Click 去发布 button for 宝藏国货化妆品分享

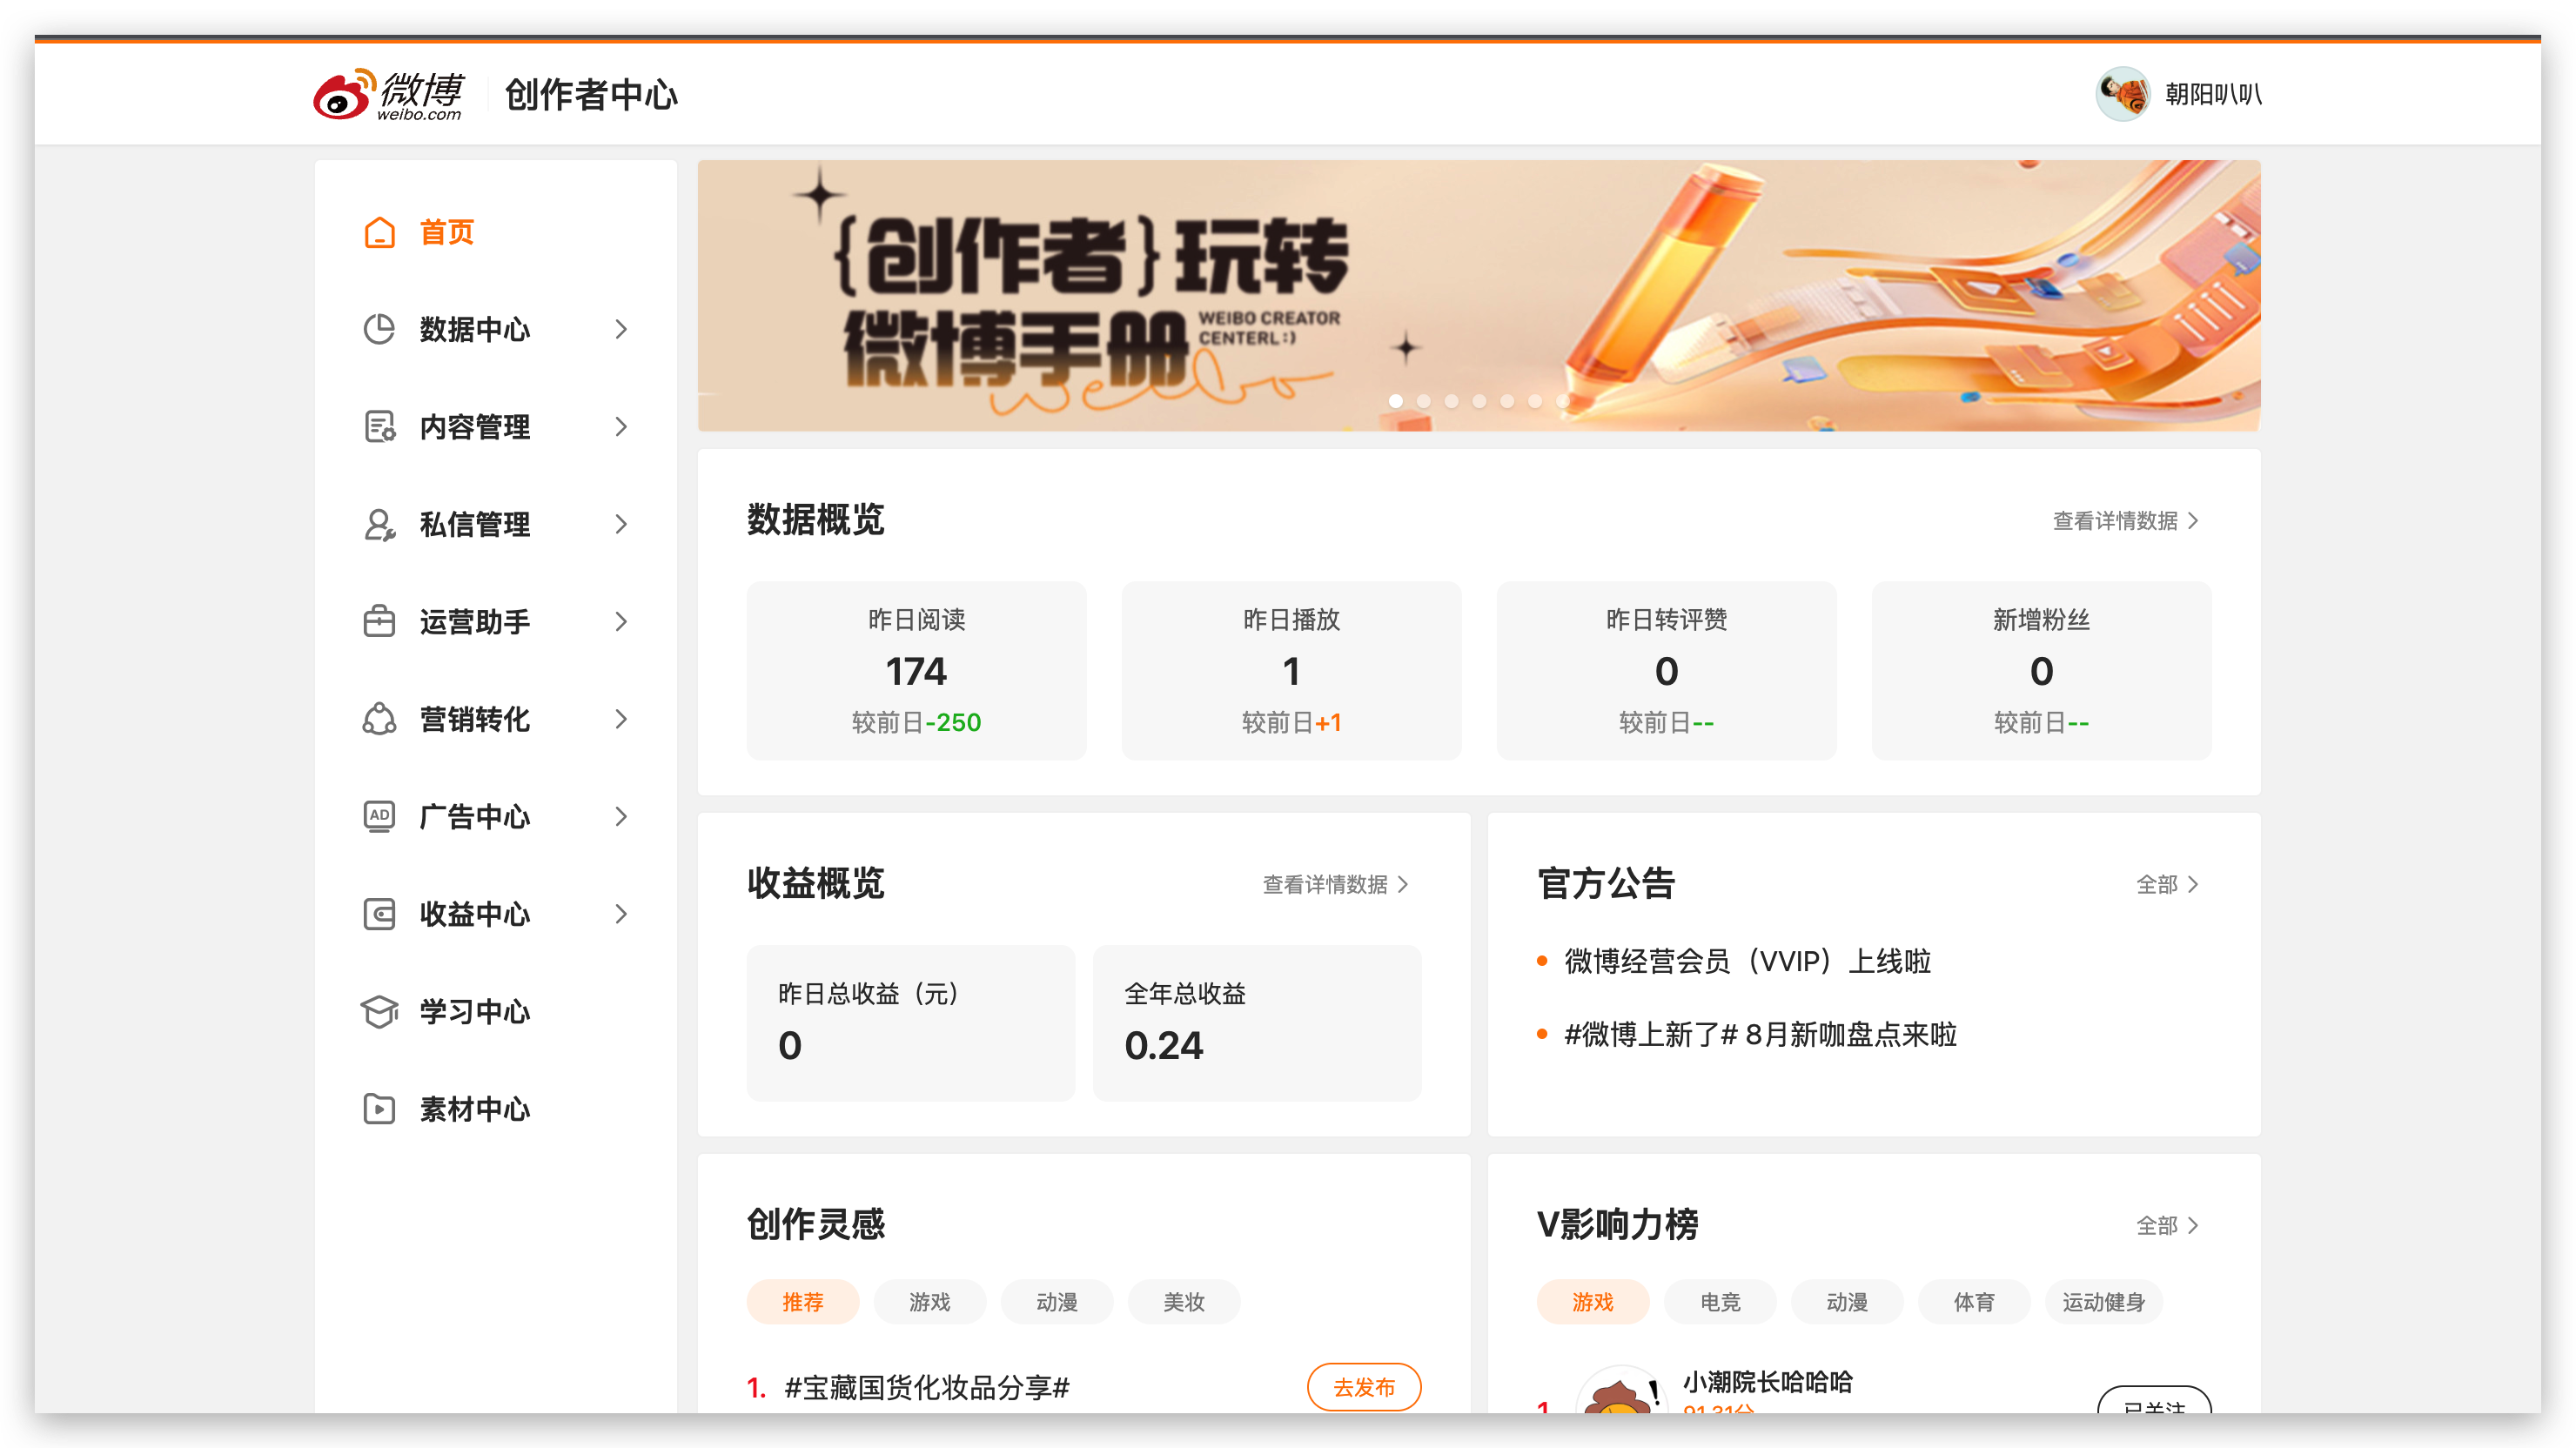click(x=1364, y=1387)
